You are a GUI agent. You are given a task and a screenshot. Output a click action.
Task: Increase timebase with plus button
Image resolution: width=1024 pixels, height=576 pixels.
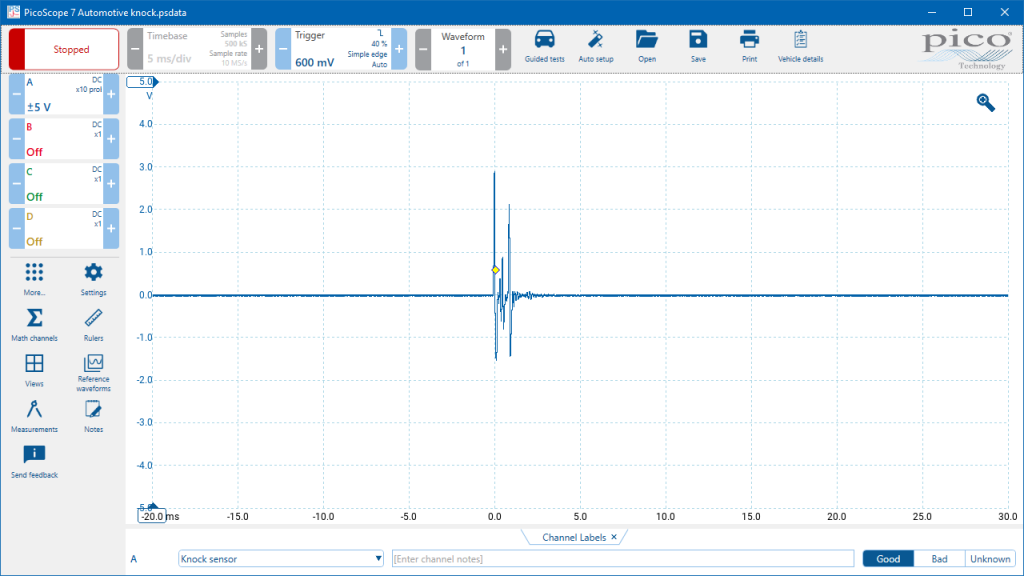click(x=259, y=49)
